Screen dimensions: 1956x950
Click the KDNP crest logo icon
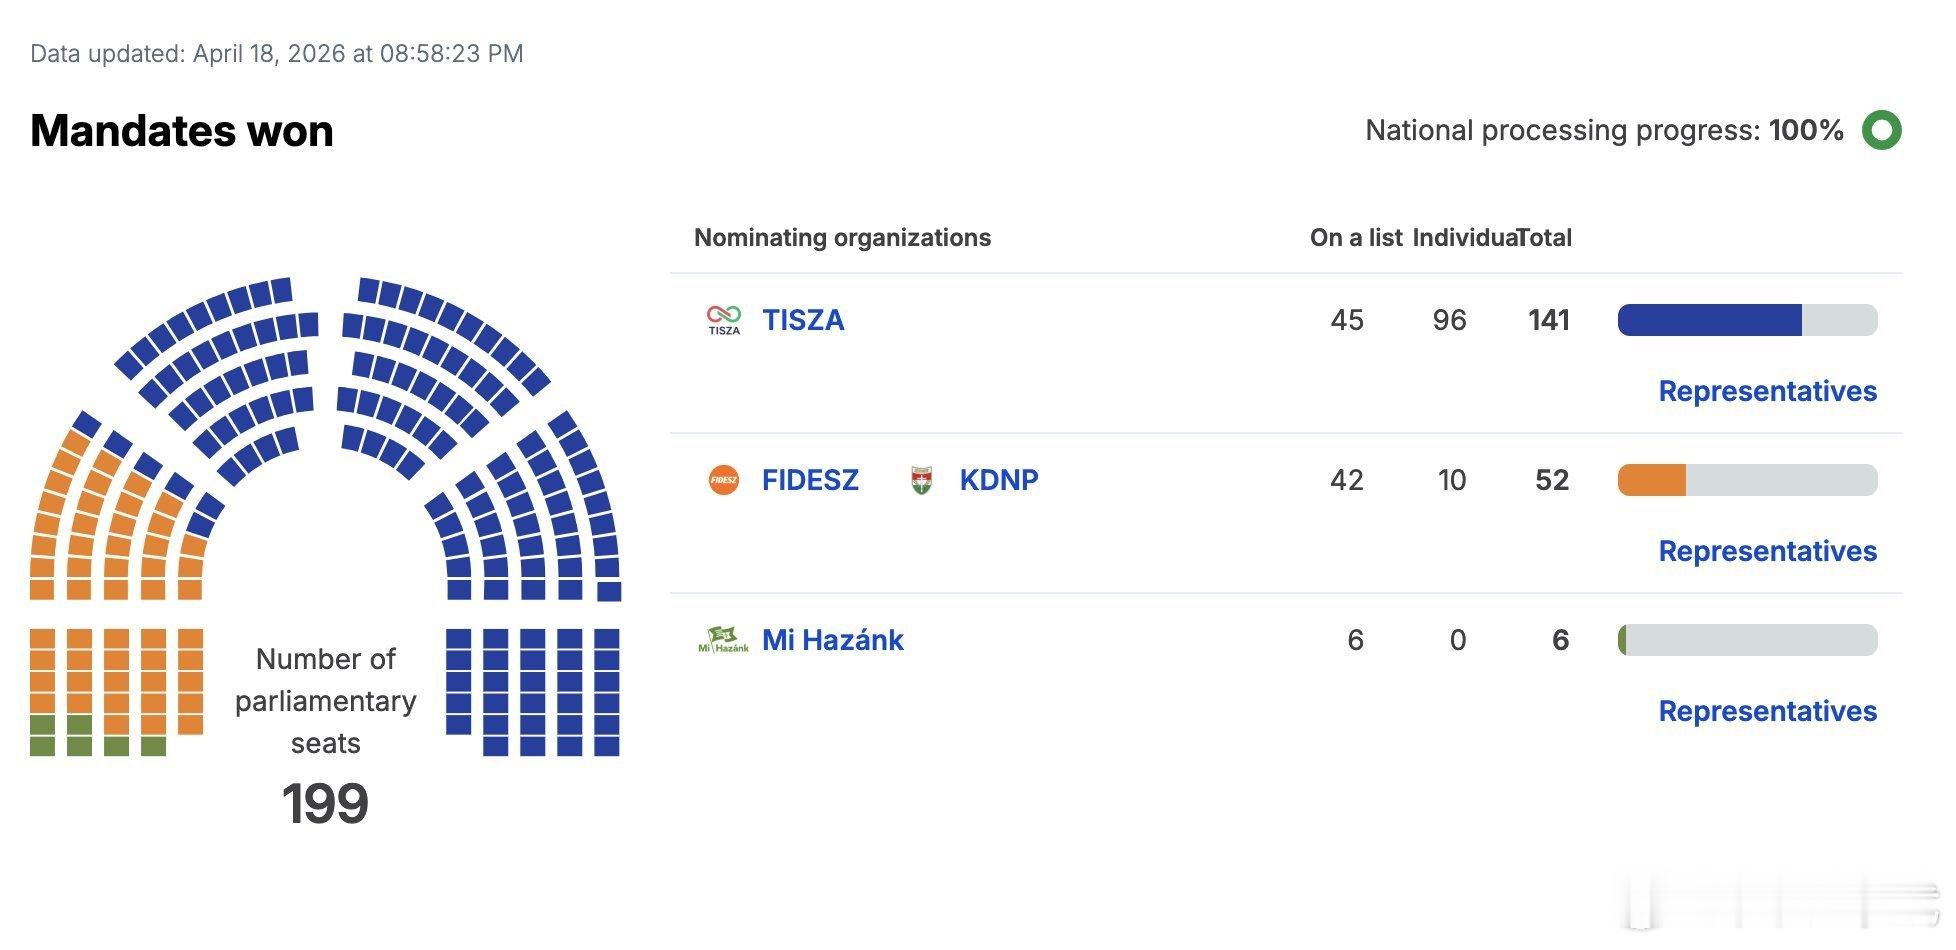click(x=921, y=480)
